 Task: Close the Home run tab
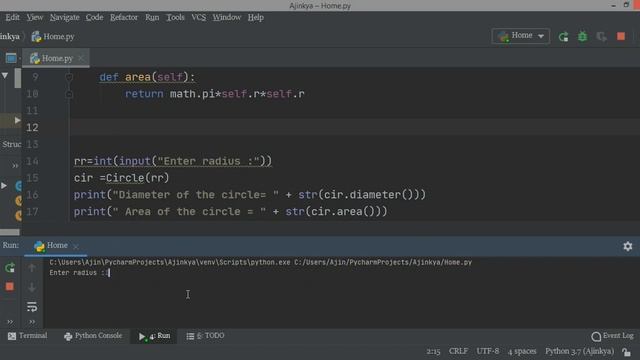coord(76,247)
